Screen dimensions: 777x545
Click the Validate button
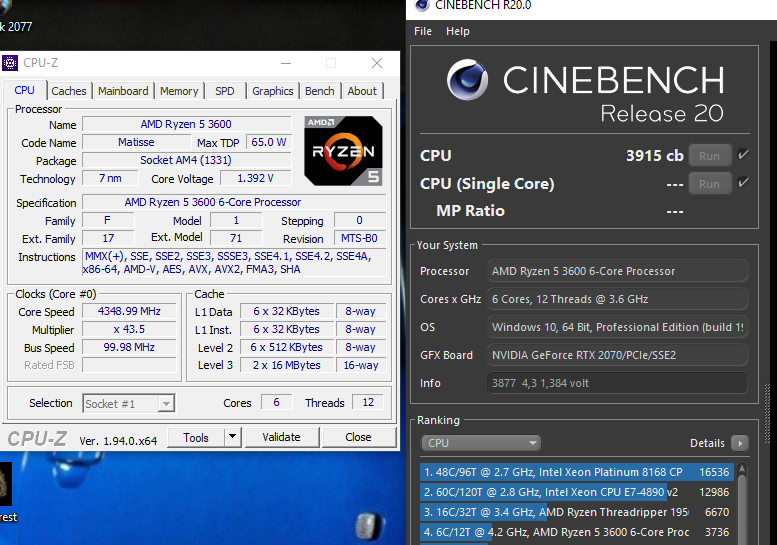pos(281,437)
